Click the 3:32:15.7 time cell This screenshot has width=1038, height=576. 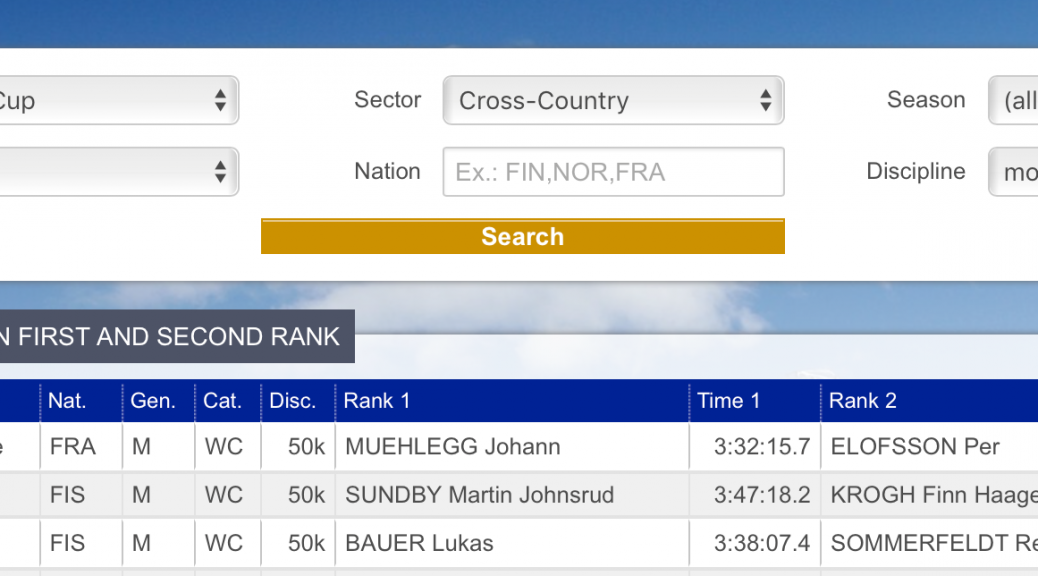(762, 447)
